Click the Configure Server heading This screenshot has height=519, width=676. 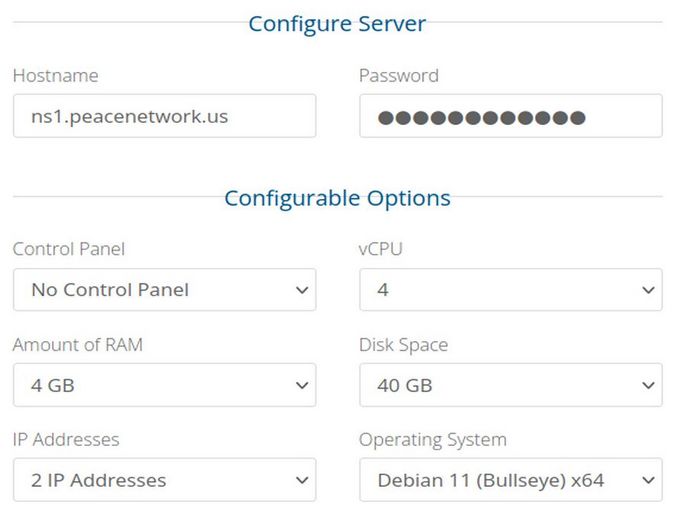(x=337, y=24)
